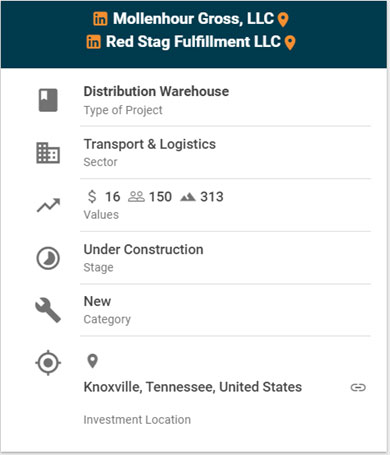Click the Category wrench icon

pos(48,310)
